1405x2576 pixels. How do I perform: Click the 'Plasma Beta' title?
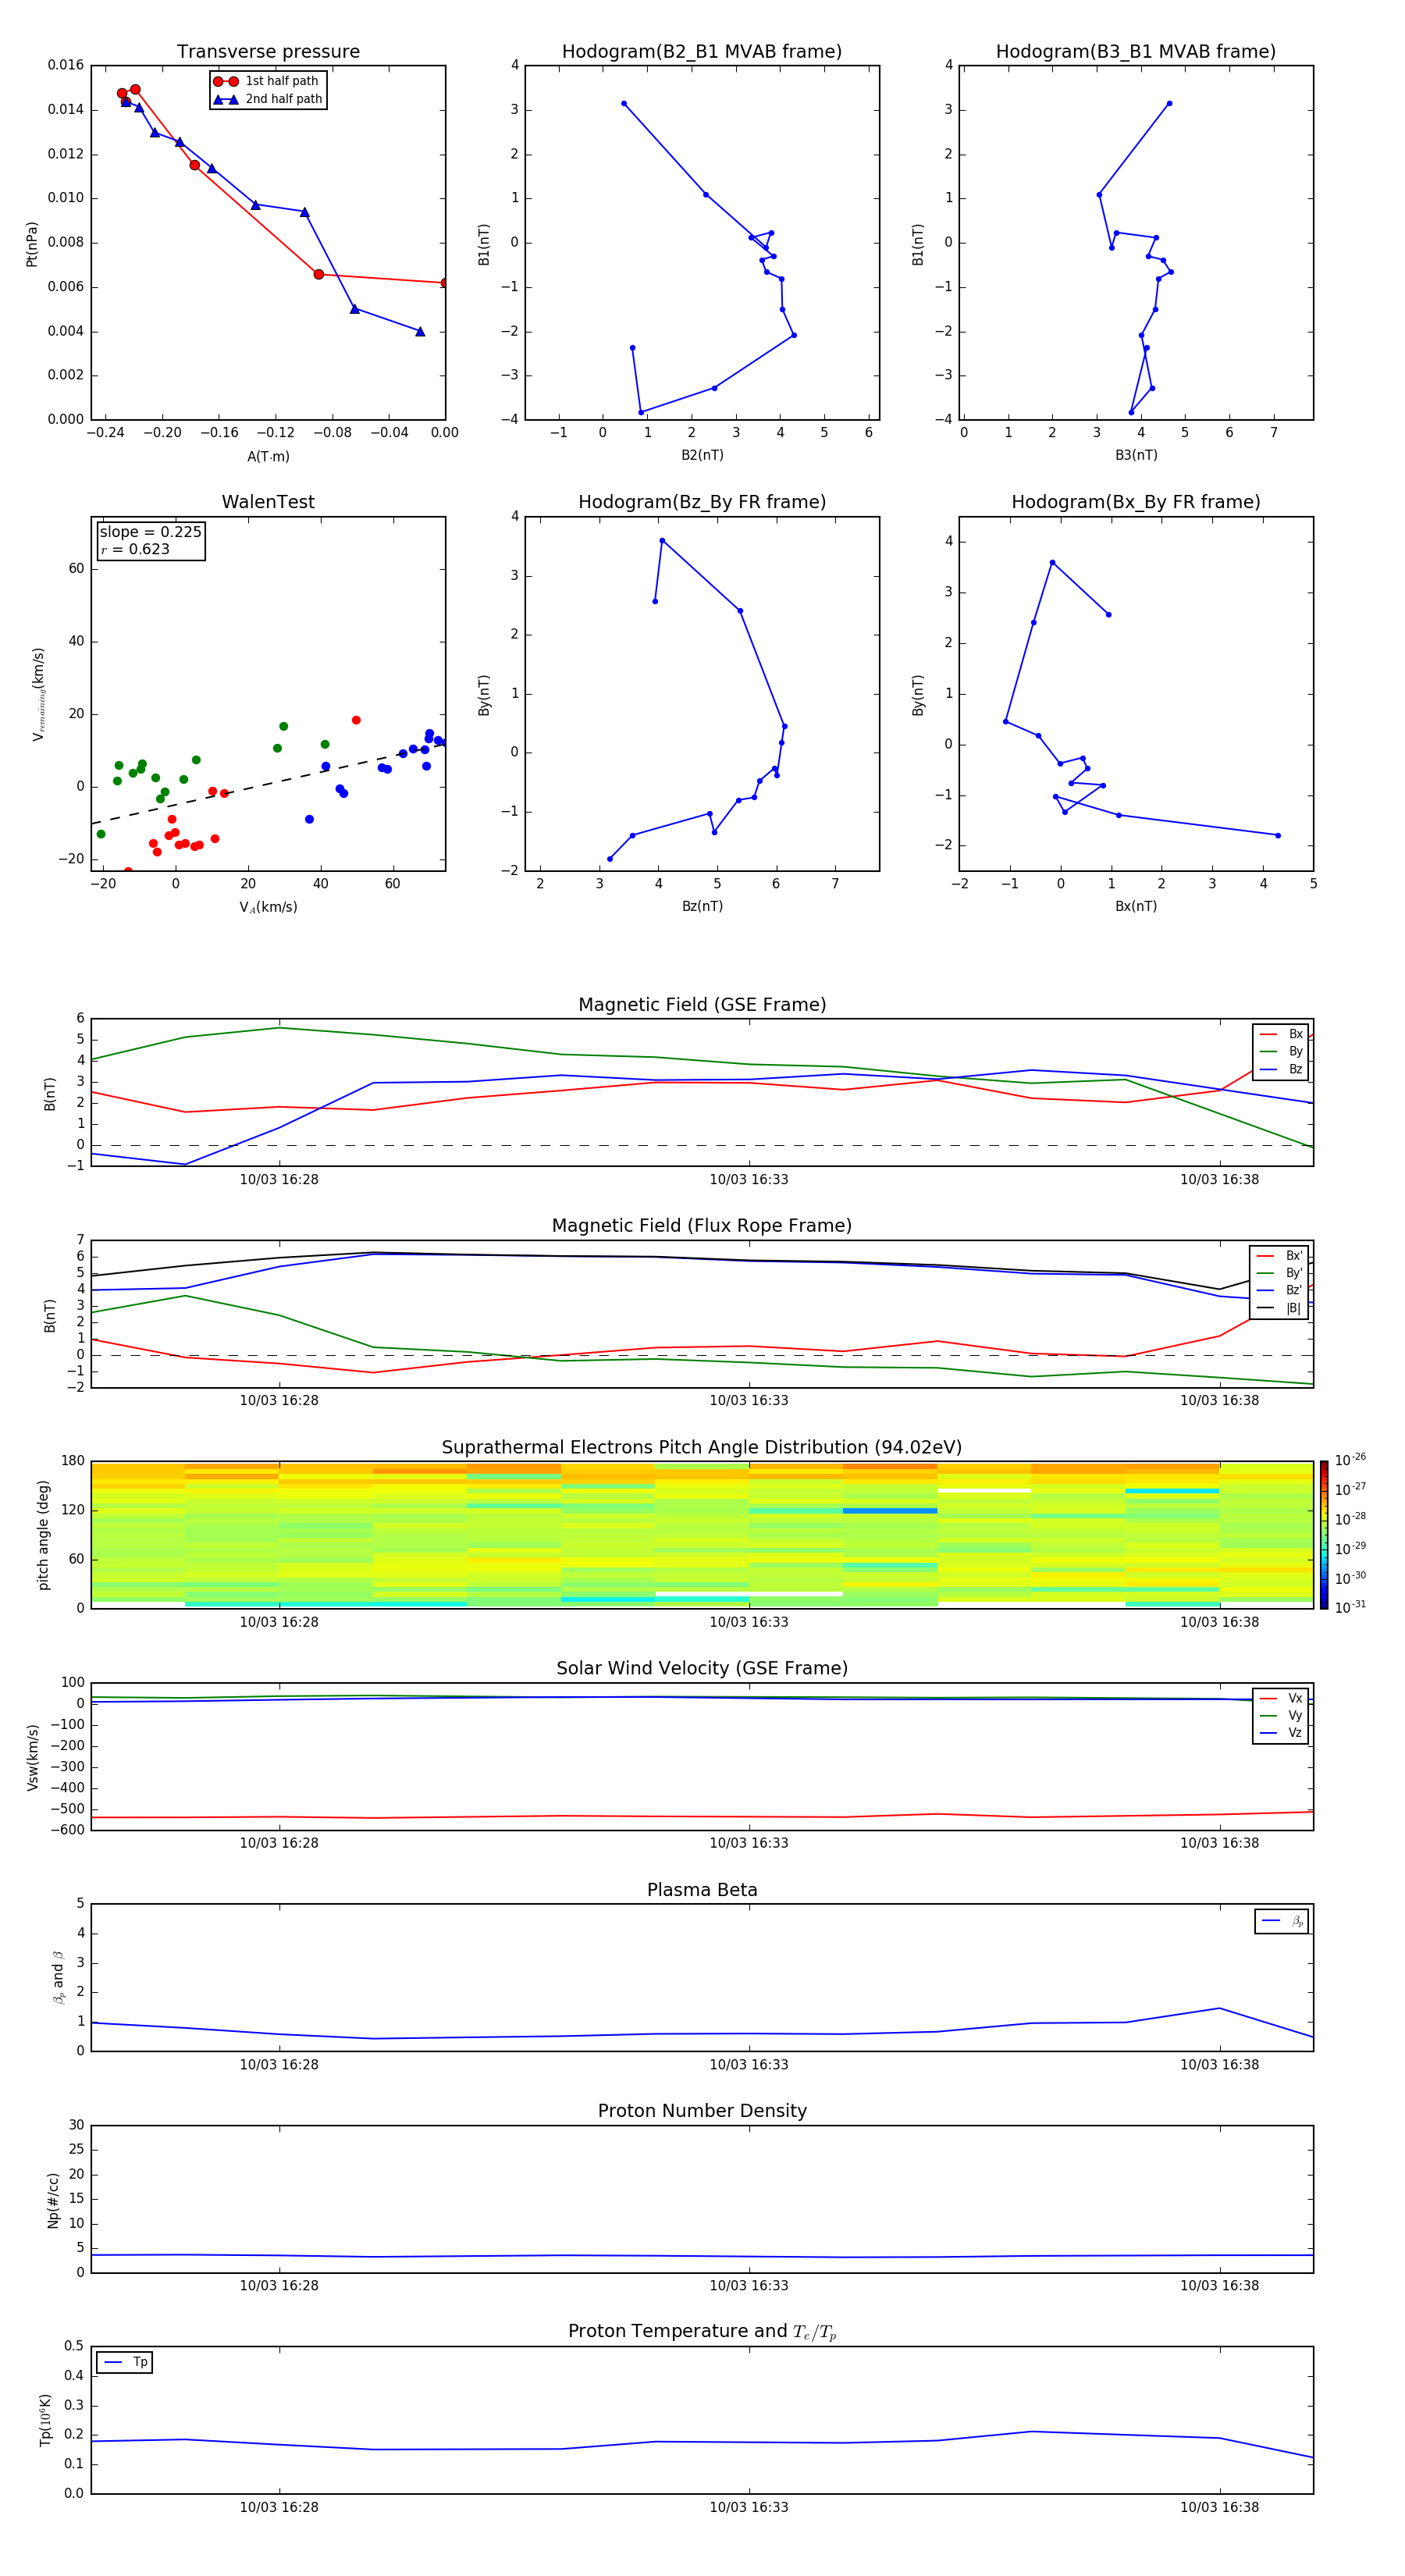point(702,1890)
